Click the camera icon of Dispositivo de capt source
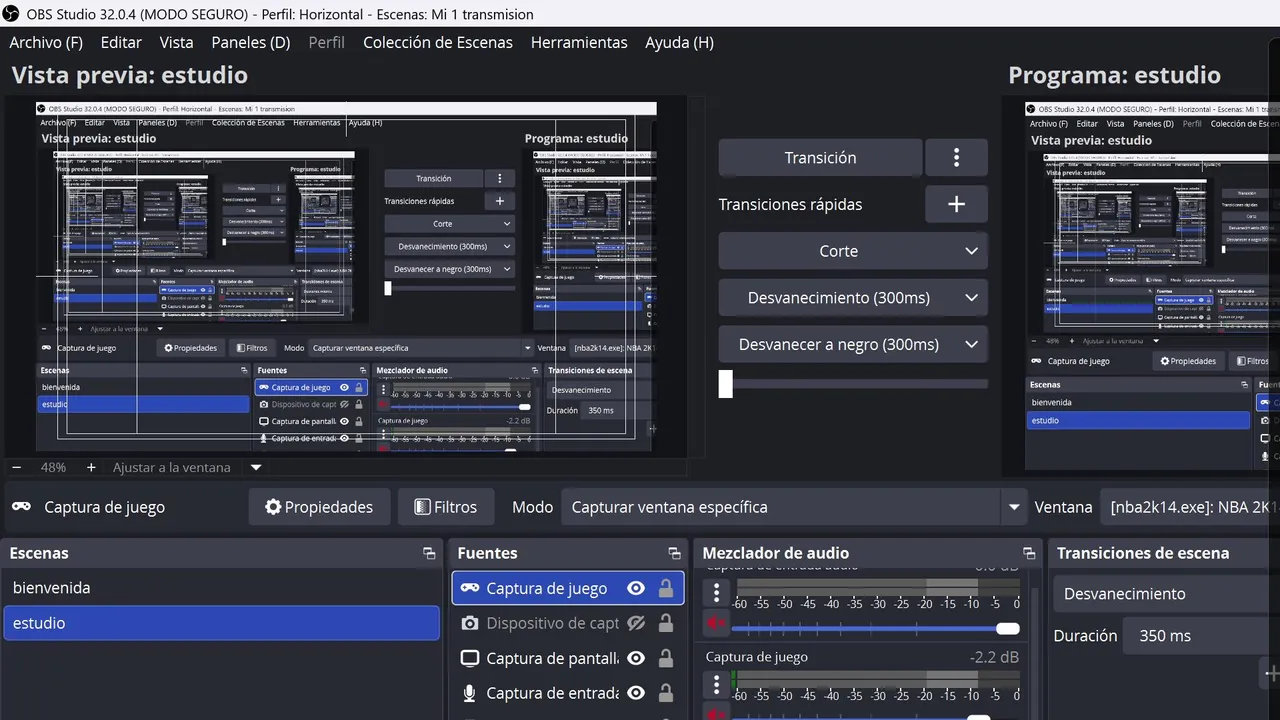1280x720 pixels. tap(469, 623)
